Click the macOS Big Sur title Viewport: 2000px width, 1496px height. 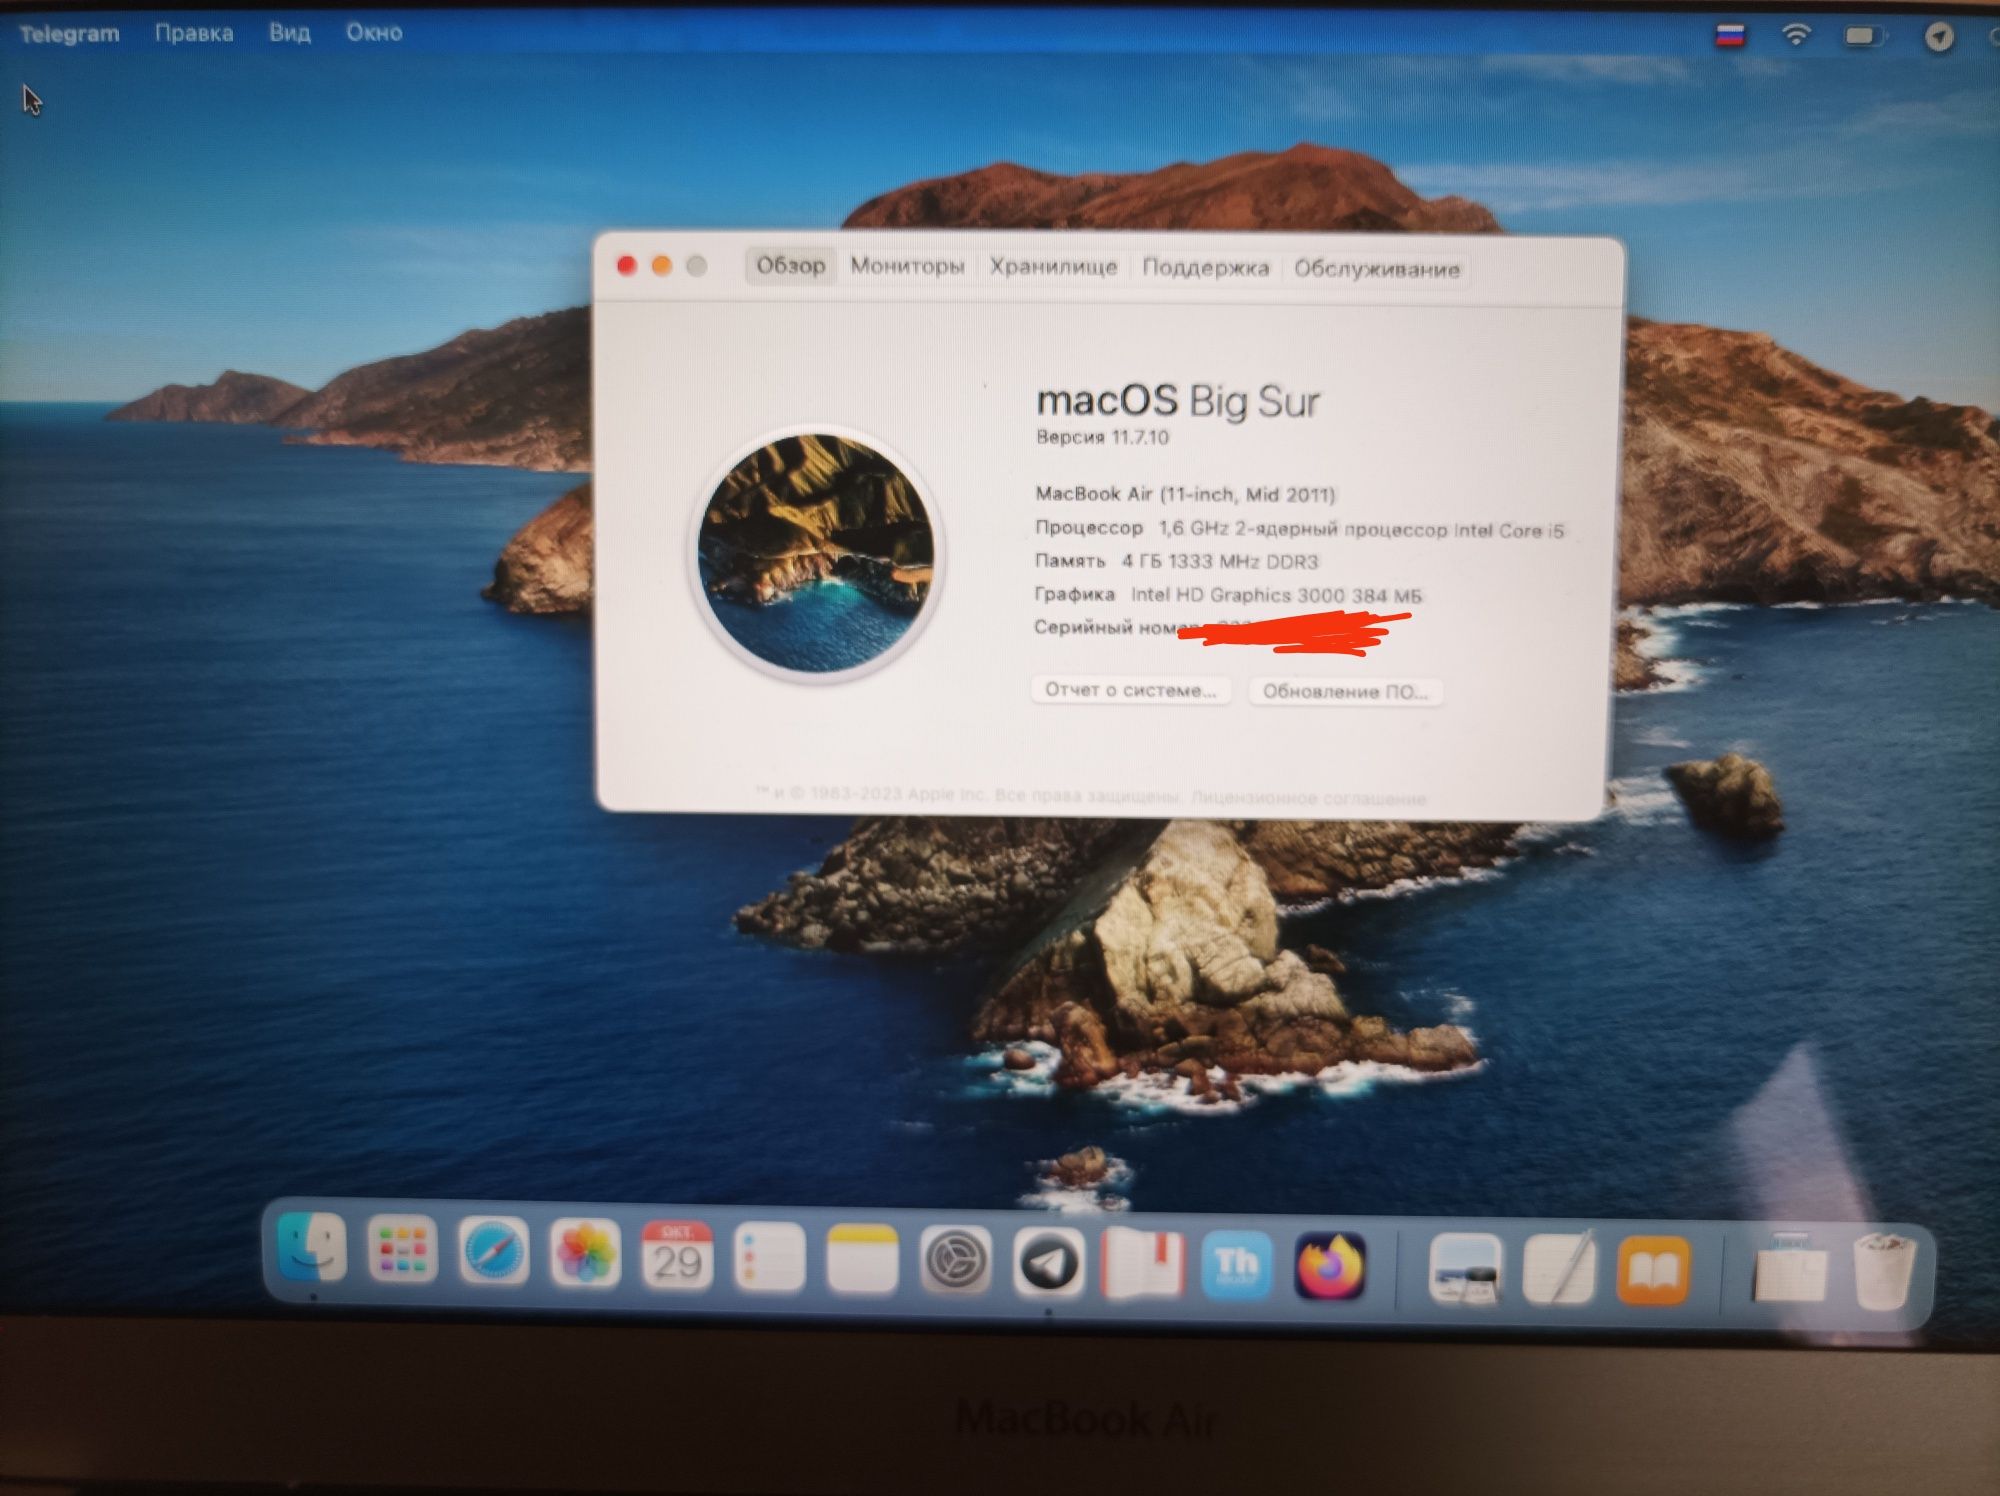pos(1178,401)
